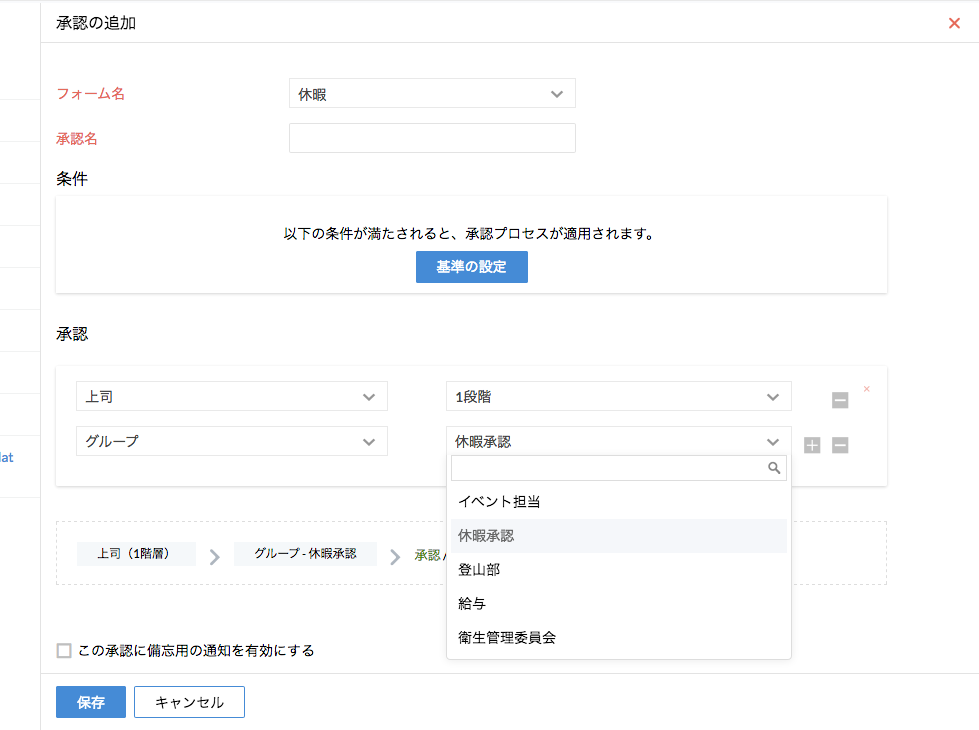
Task: Choose 衛生管理委員会 in the dropdown list
Action: (506, 638)
